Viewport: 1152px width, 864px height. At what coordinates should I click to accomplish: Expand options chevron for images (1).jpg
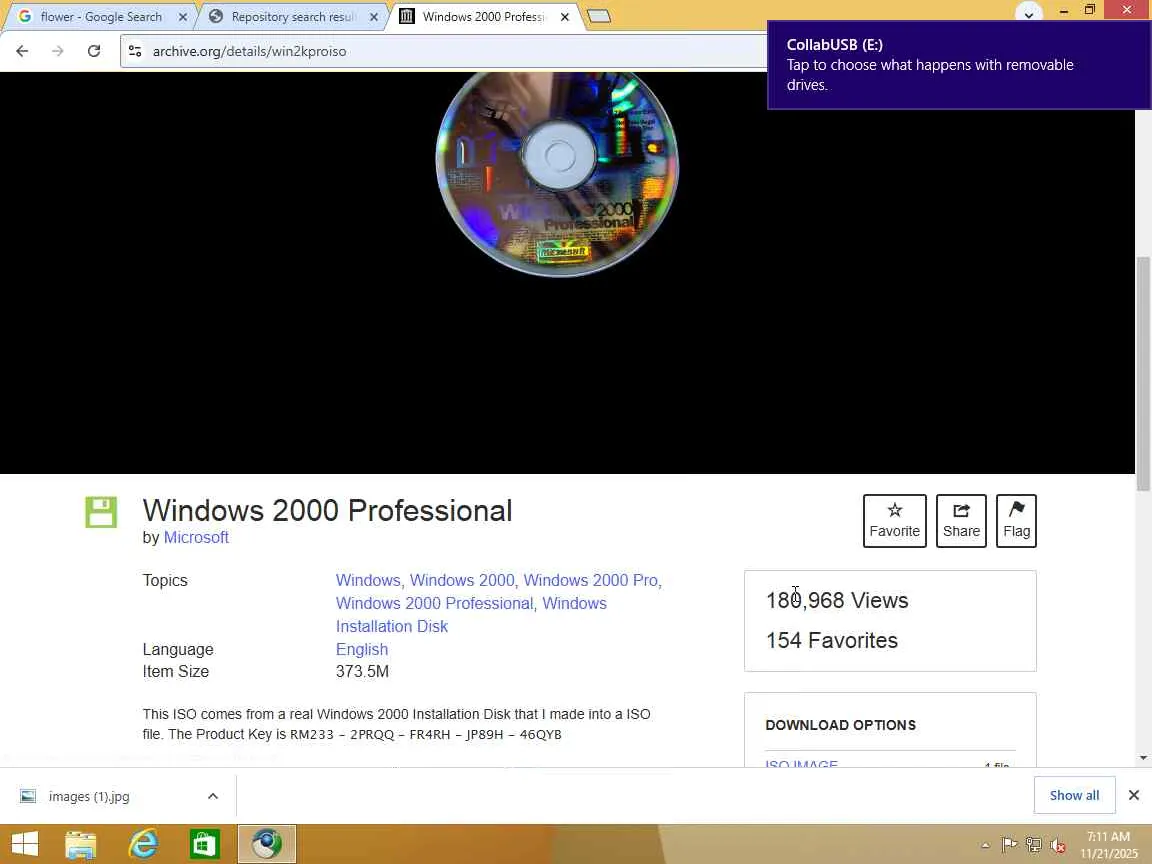coord(212,796)
